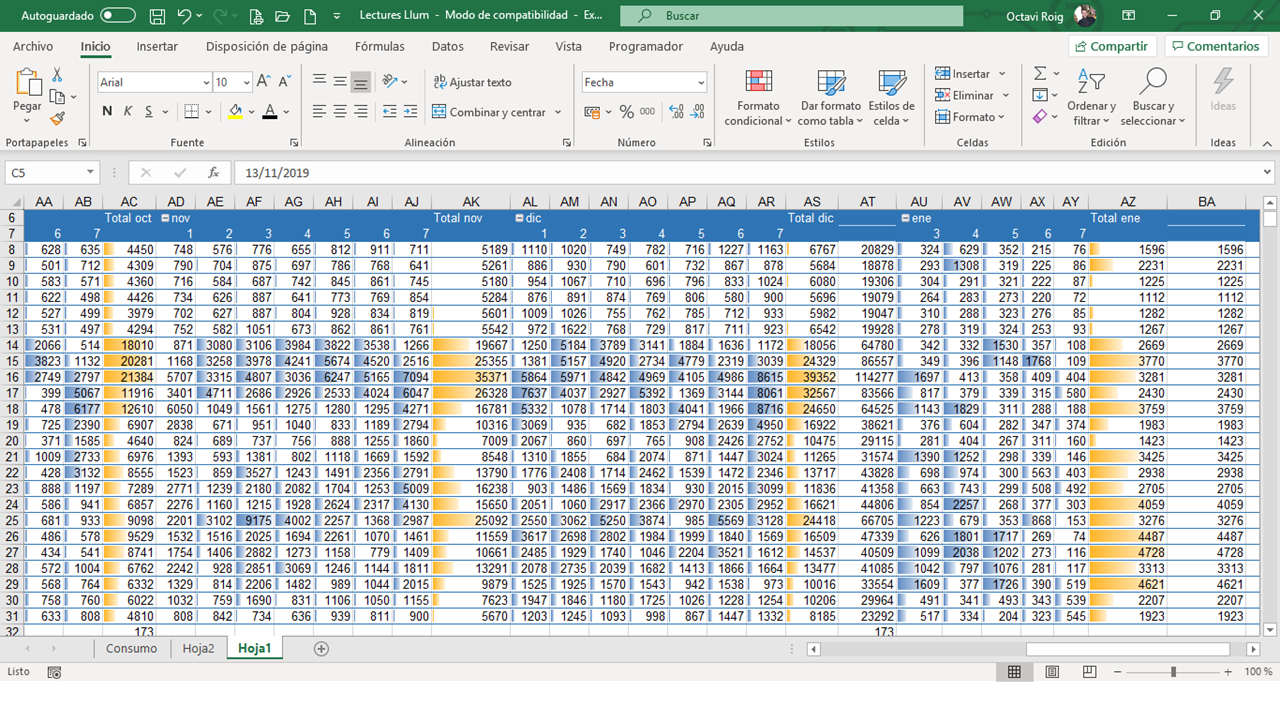Toggle the Autoguardado switch
1280x720 pixels.
tap(118, 16)
